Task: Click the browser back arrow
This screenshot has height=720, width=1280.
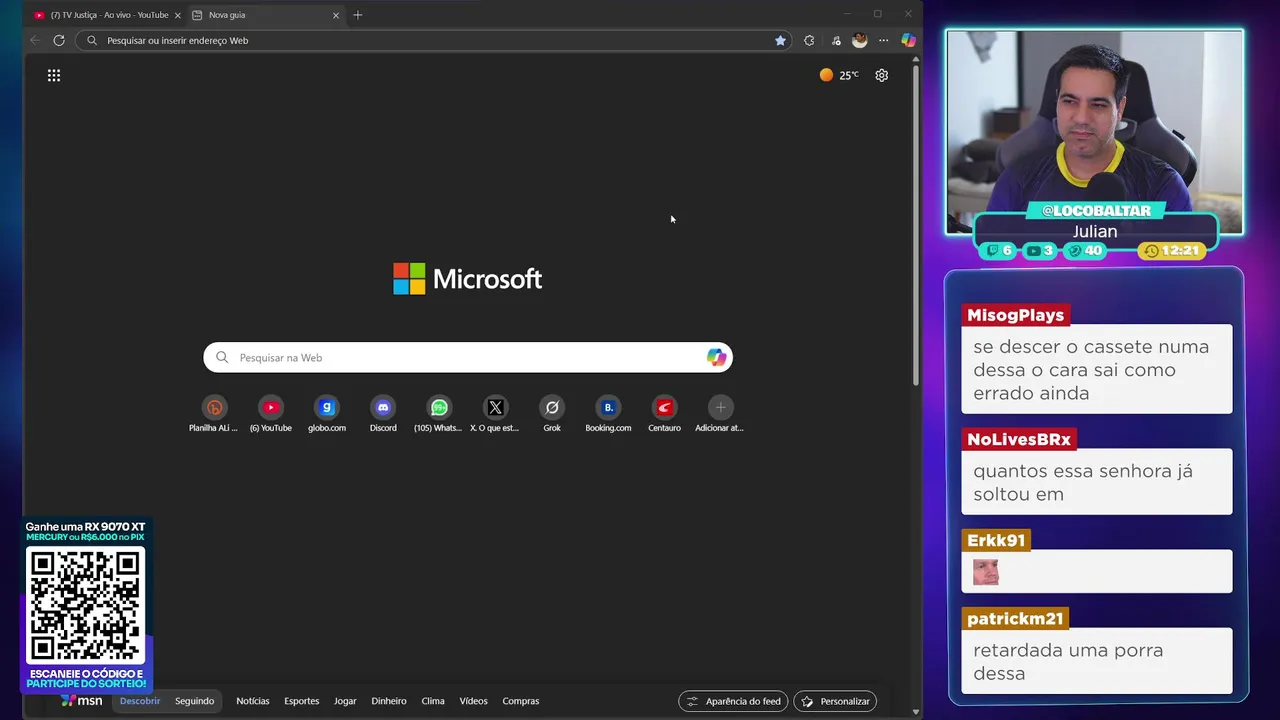Action: (34, 40)
